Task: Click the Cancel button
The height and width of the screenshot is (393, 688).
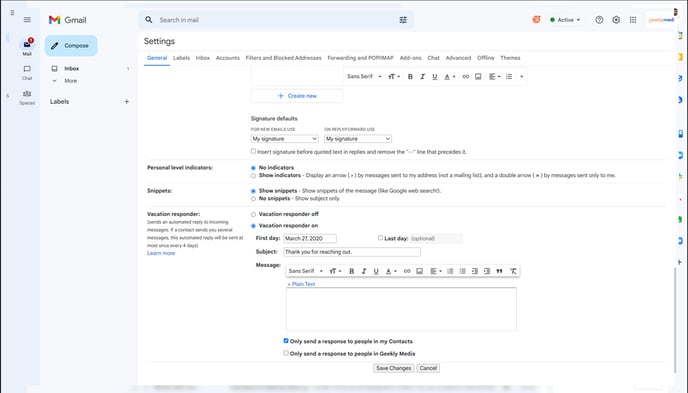Action: click(x=428, y=368)
